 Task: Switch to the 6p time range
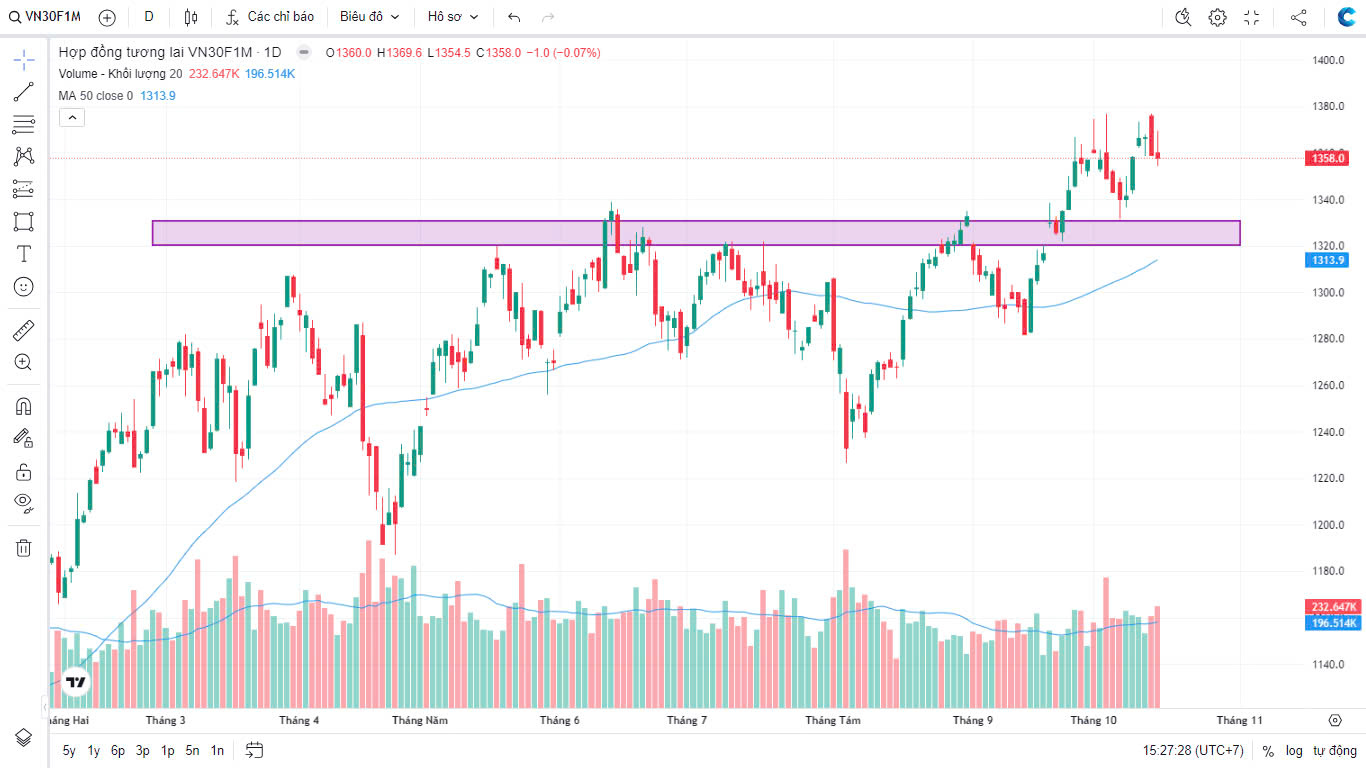coord(118,750)
